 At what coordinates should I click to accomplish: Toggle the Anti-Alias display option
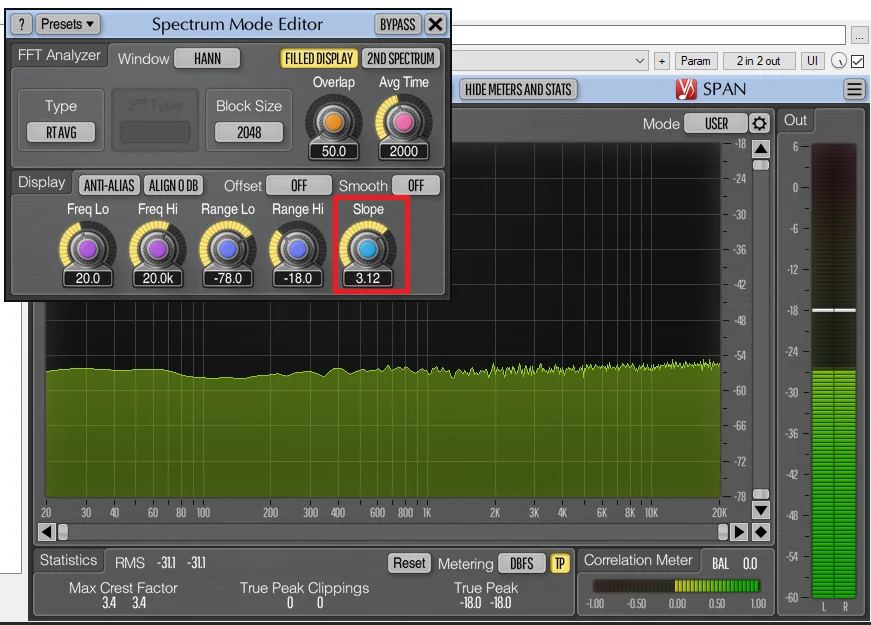tap(109, 186)
